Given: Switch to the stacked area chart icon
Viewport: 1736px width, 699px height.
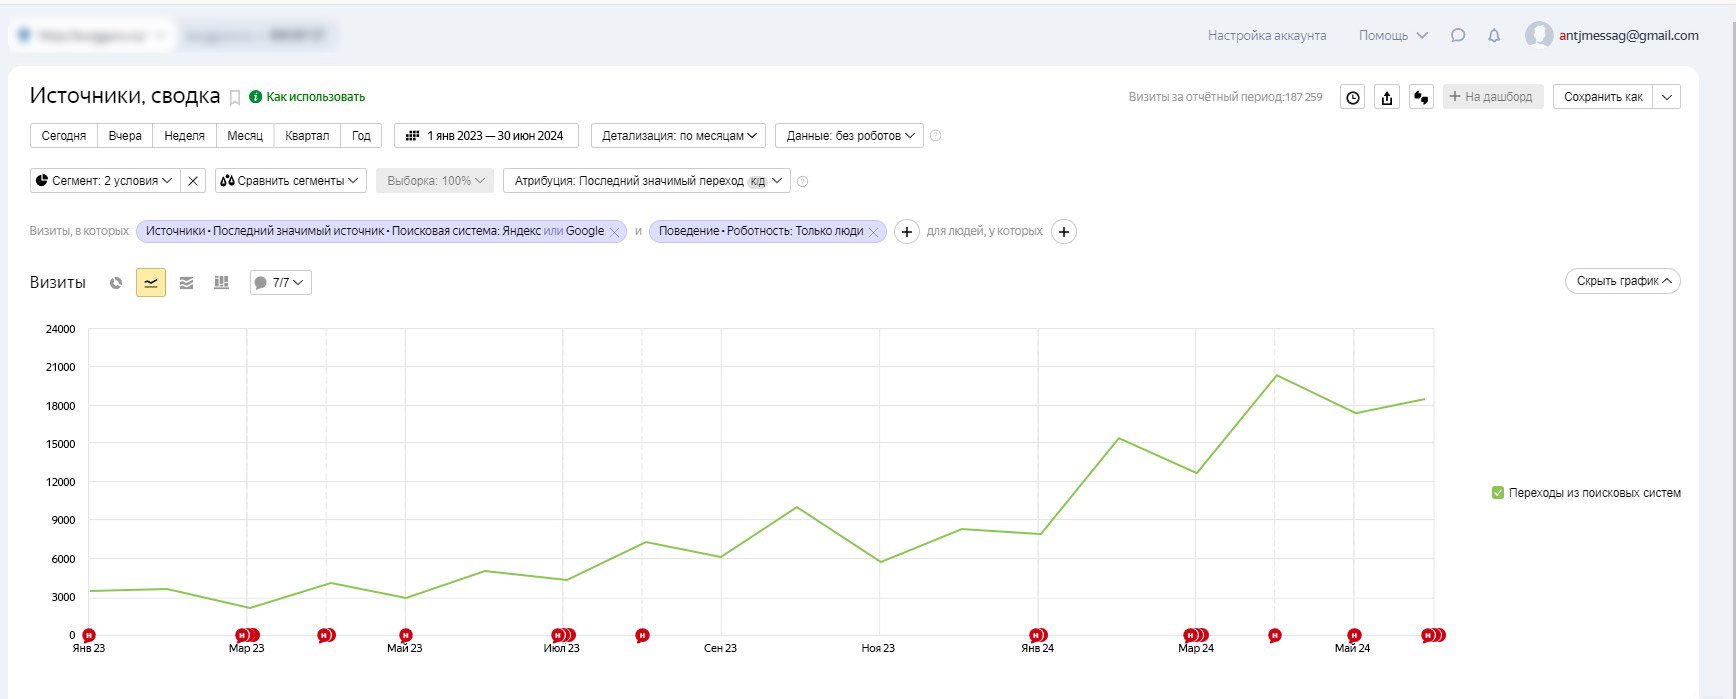Looking at the screenshot, I should (x=186, y=283).
